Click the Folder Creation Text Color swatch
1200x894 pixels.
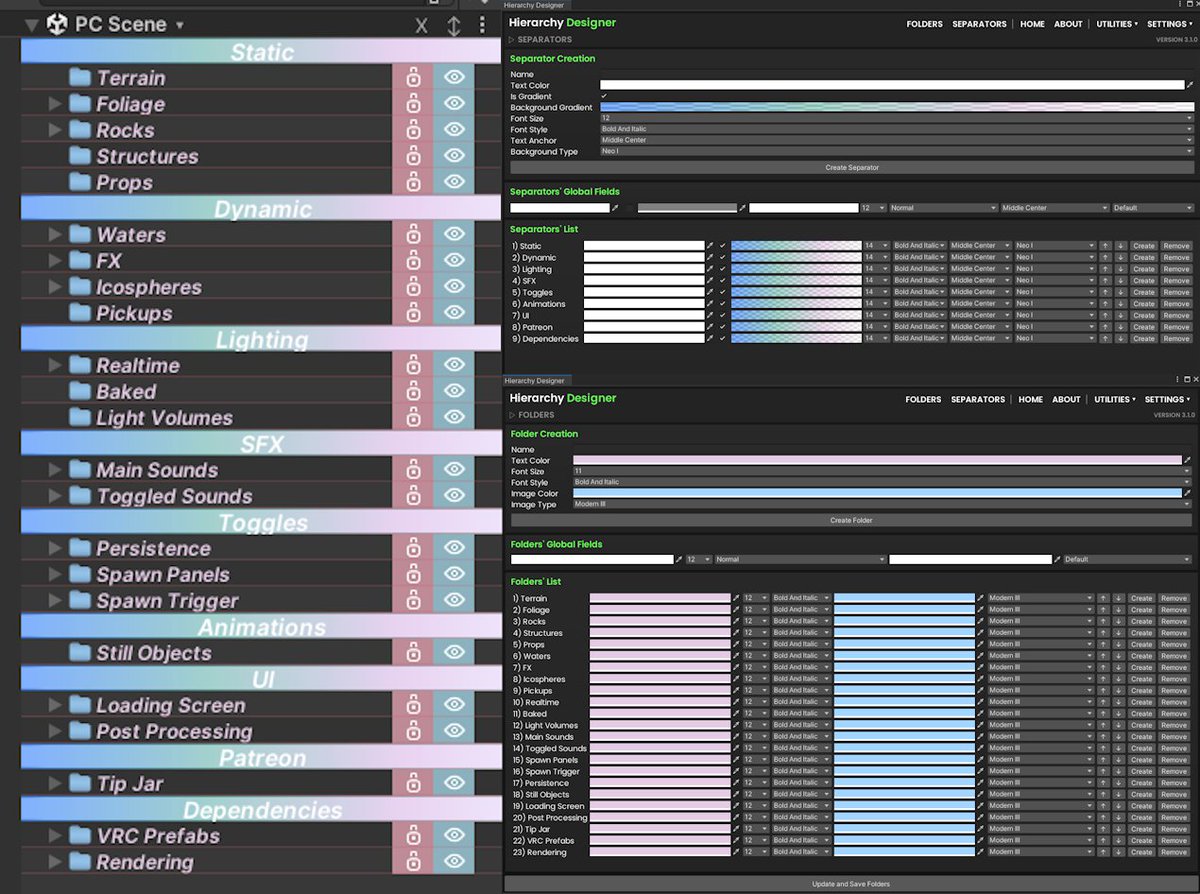tap(877, 460)
